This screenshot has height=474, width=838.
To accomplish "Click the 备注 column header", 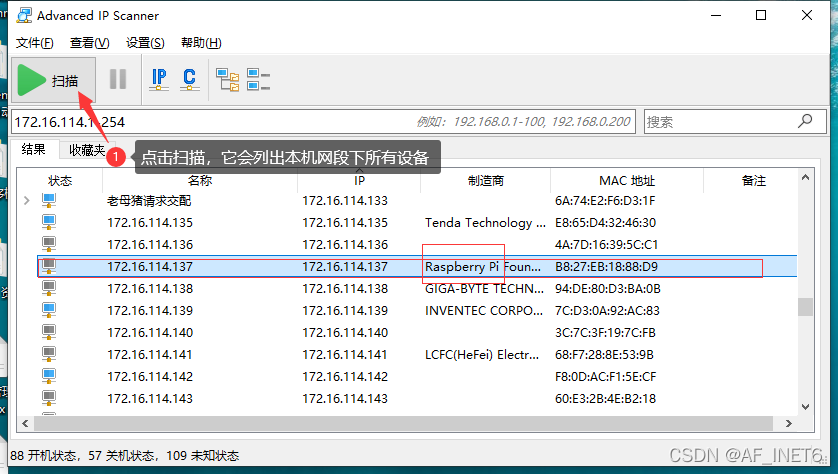I will click(754, 181).
